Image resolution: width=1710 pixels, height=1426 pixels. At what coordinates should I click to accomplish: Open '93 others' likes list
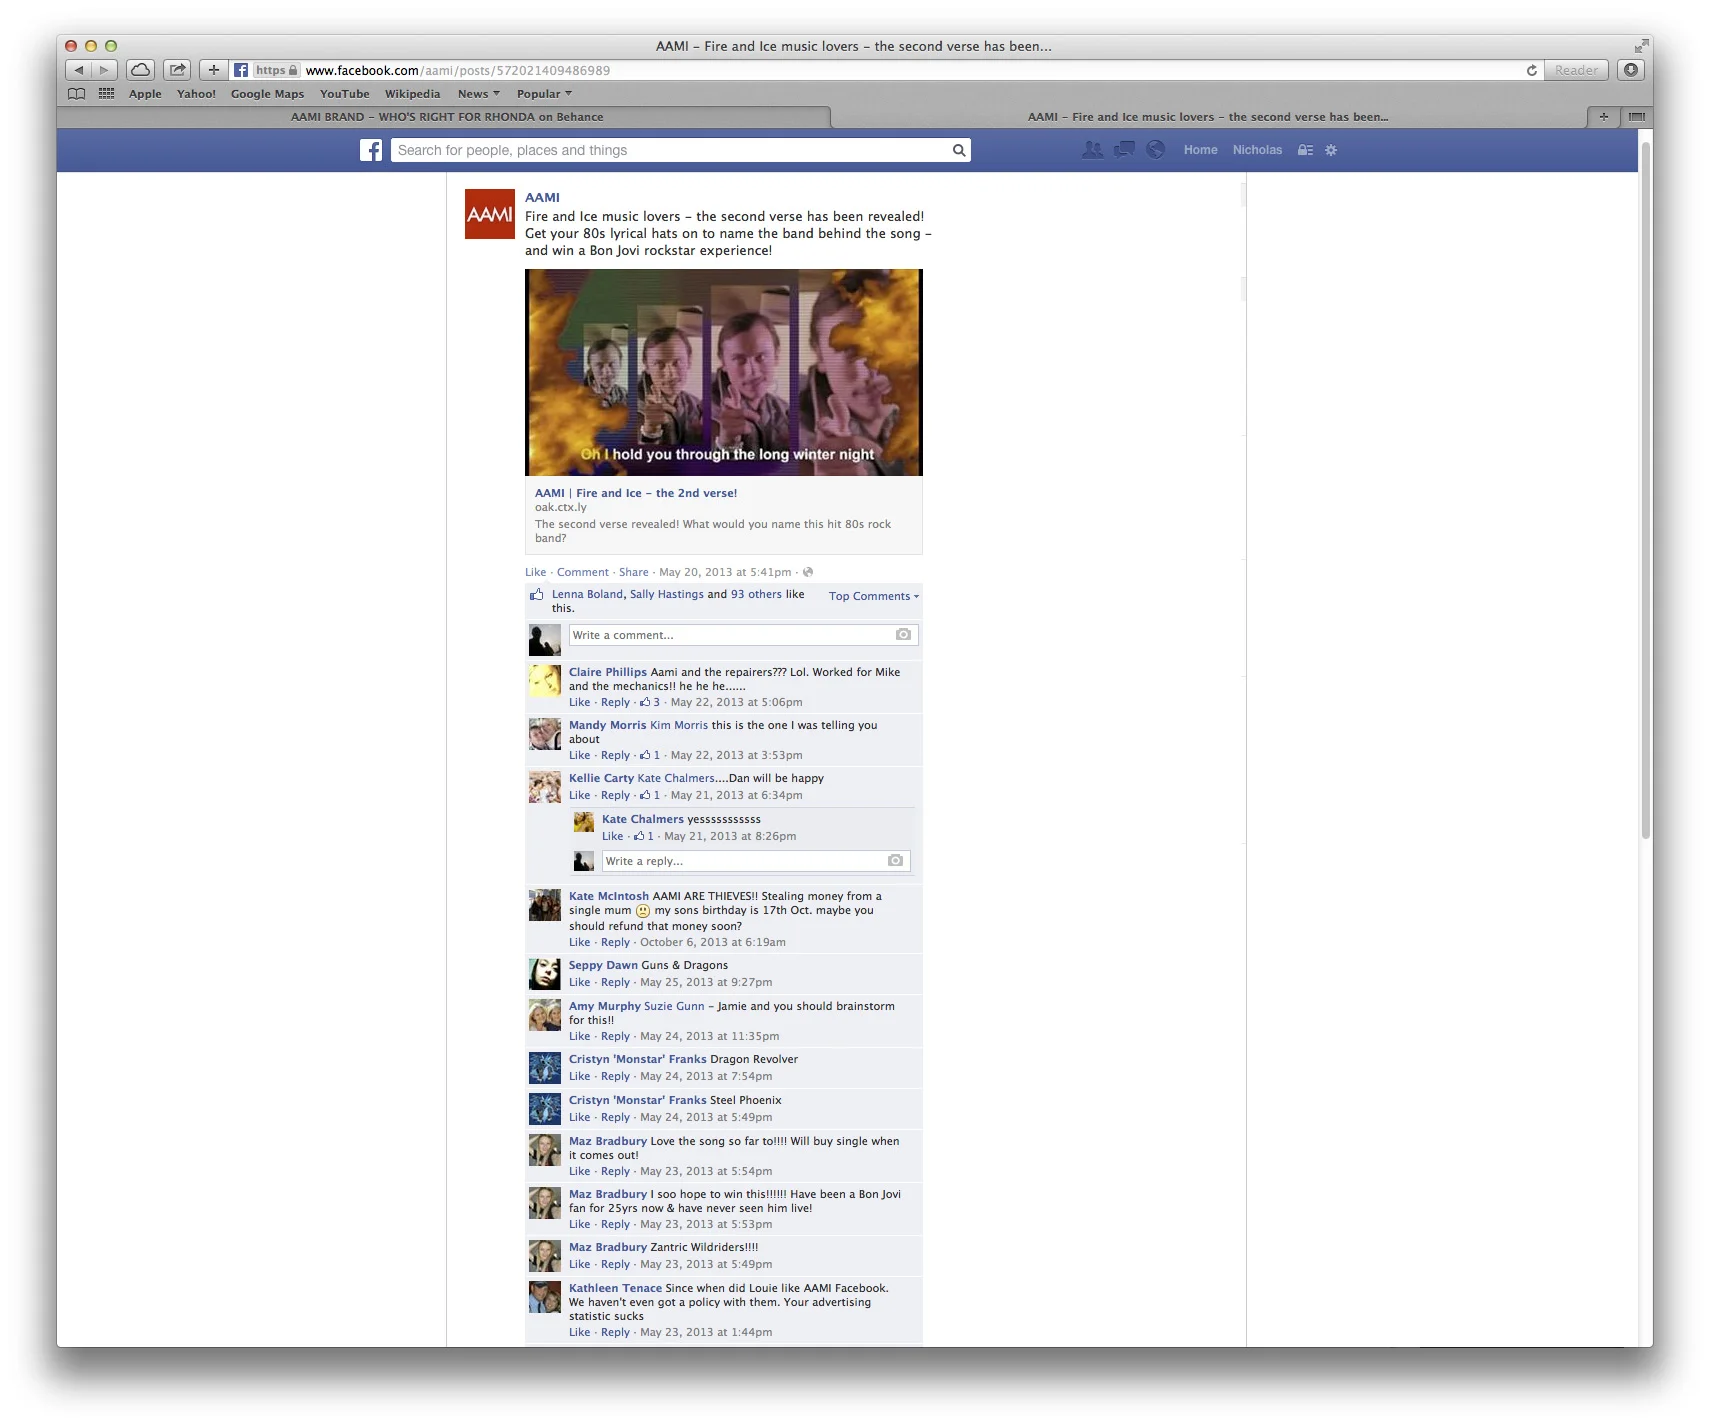tap(756, 594)
